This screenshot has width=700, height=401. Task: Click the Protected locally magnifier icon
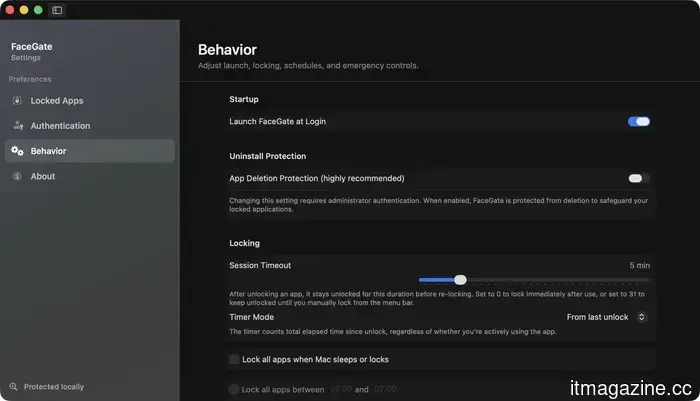pos(13,386)
